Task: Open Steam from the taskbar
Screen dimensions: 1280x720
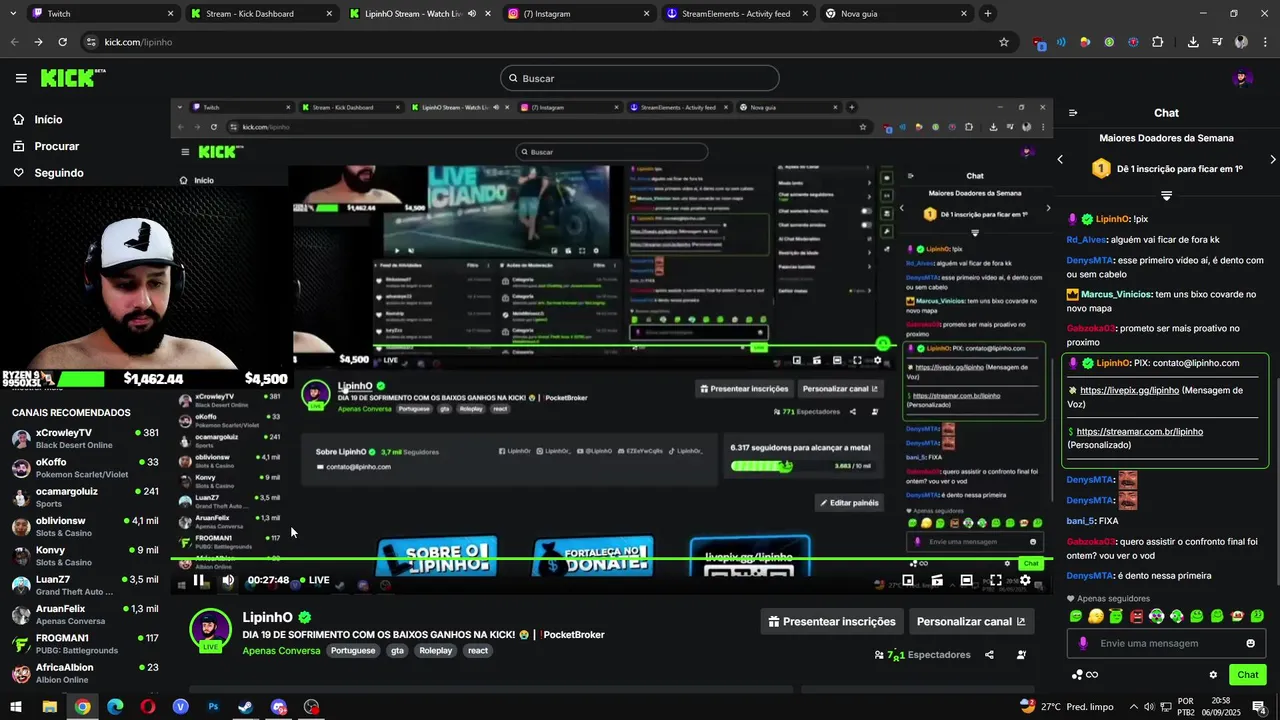Action: click(246, 707)
